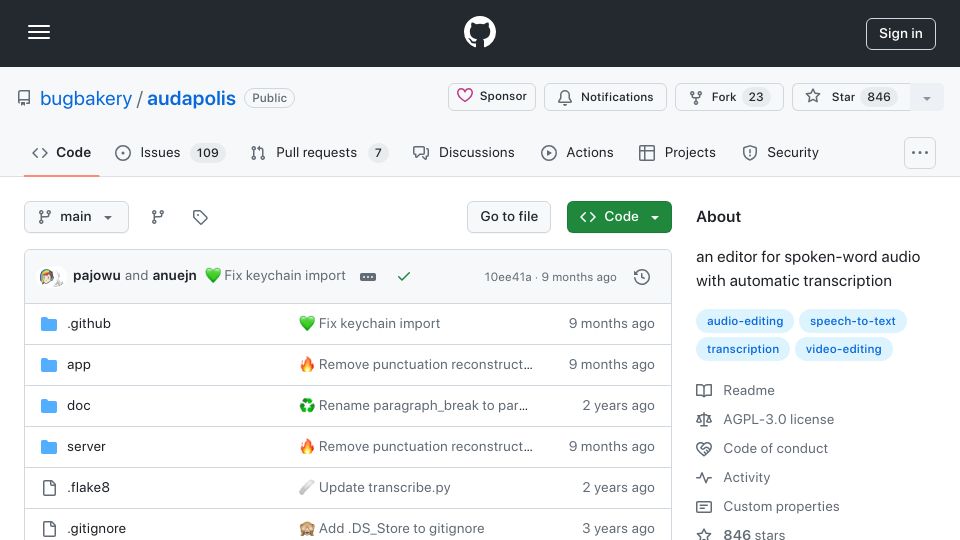Screen dimensions: 960x540
Task: Switch to the Pull requests tab
Action: click(318, 152)
